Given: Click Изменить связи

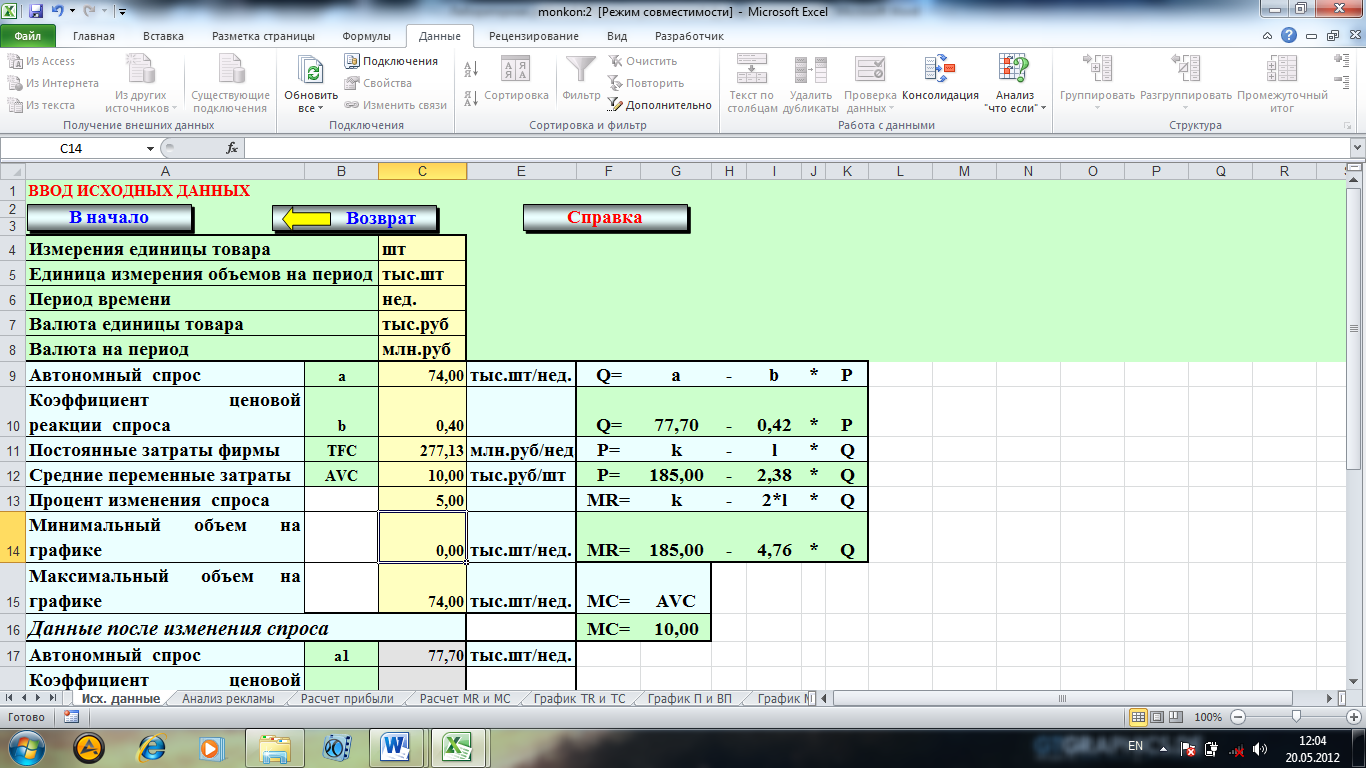Looking at the screenshot, I should [x=396, y=105].
